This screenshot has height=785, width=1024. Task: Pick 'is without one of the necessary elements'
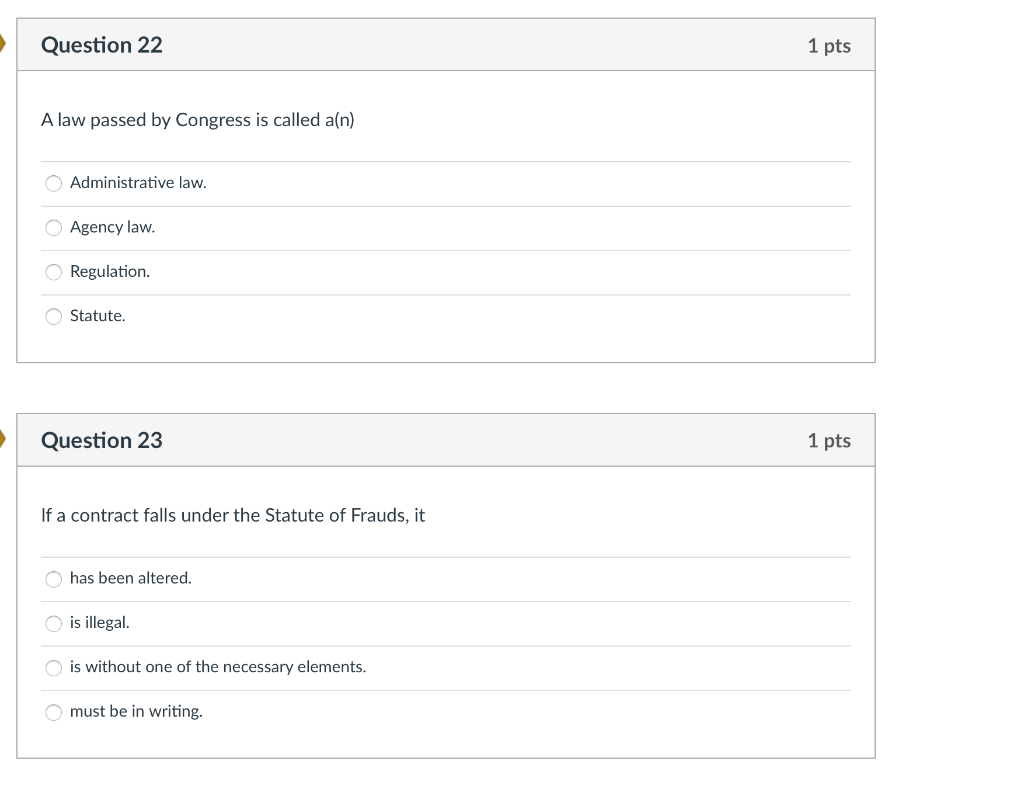tap(54, 668)
